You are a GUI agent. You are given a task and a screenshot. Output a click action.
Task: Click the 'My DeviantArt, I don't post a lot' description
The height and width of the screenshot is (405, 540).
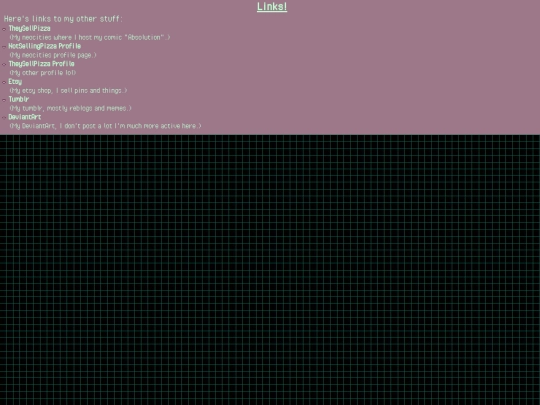tap(105, 126)
